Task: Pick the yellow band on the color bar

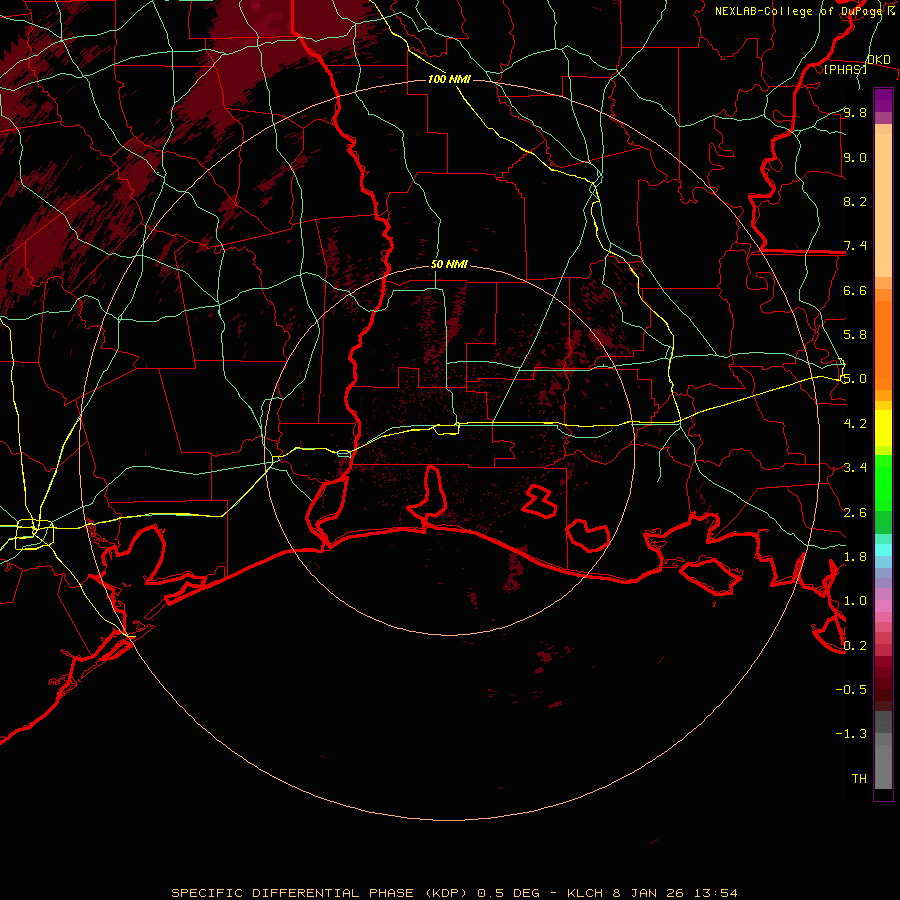Action: [x=883, y=428]
